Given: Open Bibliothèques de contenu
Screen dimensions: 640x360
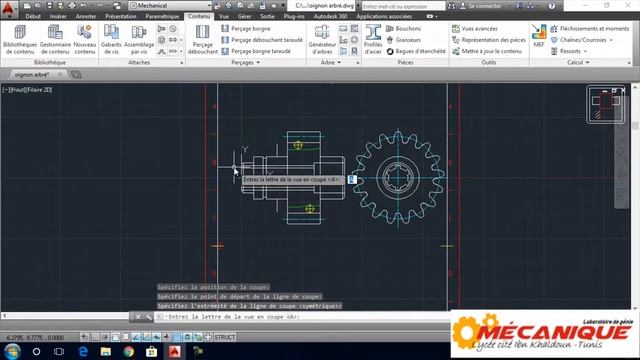Looking at the screenshot, I should pyautogui.click(x=20, y=40).
